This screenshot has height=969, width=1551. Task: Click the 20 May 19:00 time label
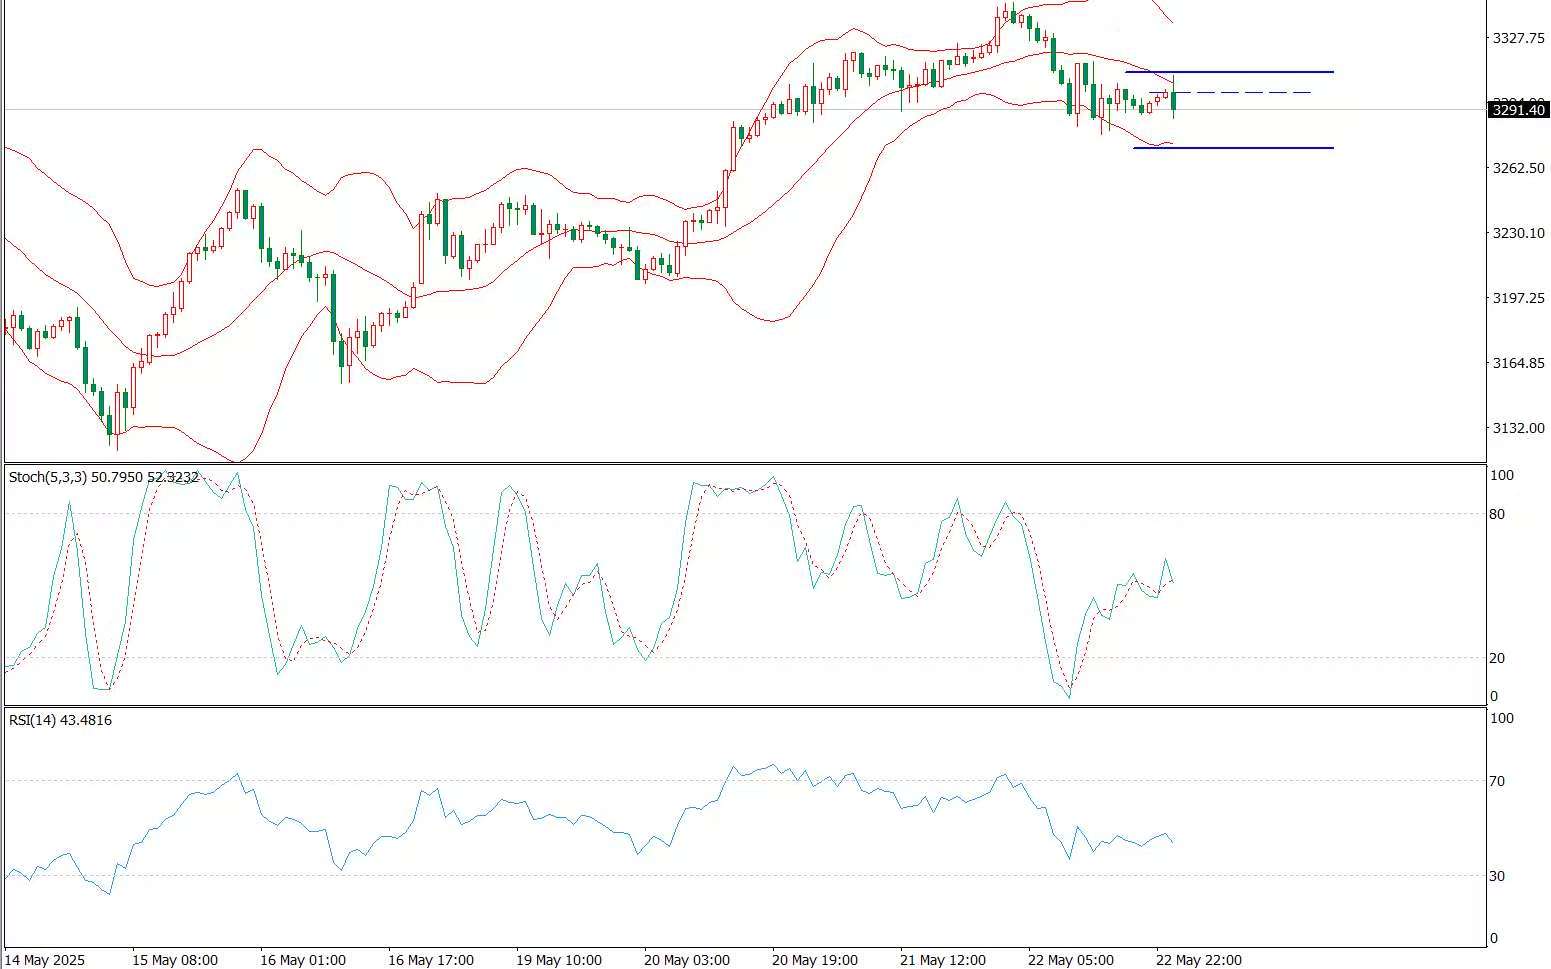815,960
